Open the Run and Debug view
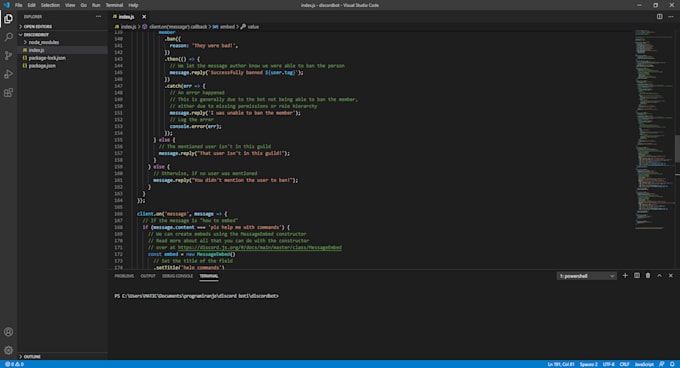This screenshot has width=680, height=368. [8, 74]
